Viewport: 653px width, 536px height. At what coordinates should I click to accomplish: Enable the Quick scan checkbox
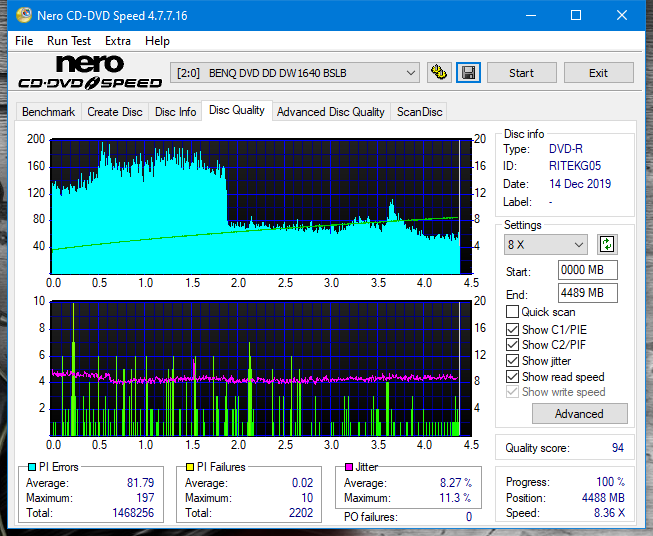tap(512, 312)
